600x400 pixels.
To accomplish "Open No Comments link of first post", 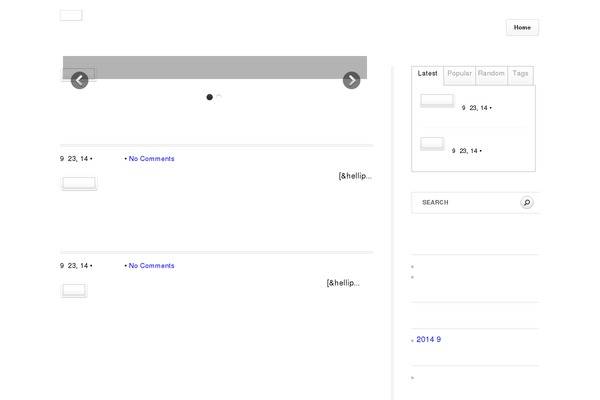I will click(152, 158).
